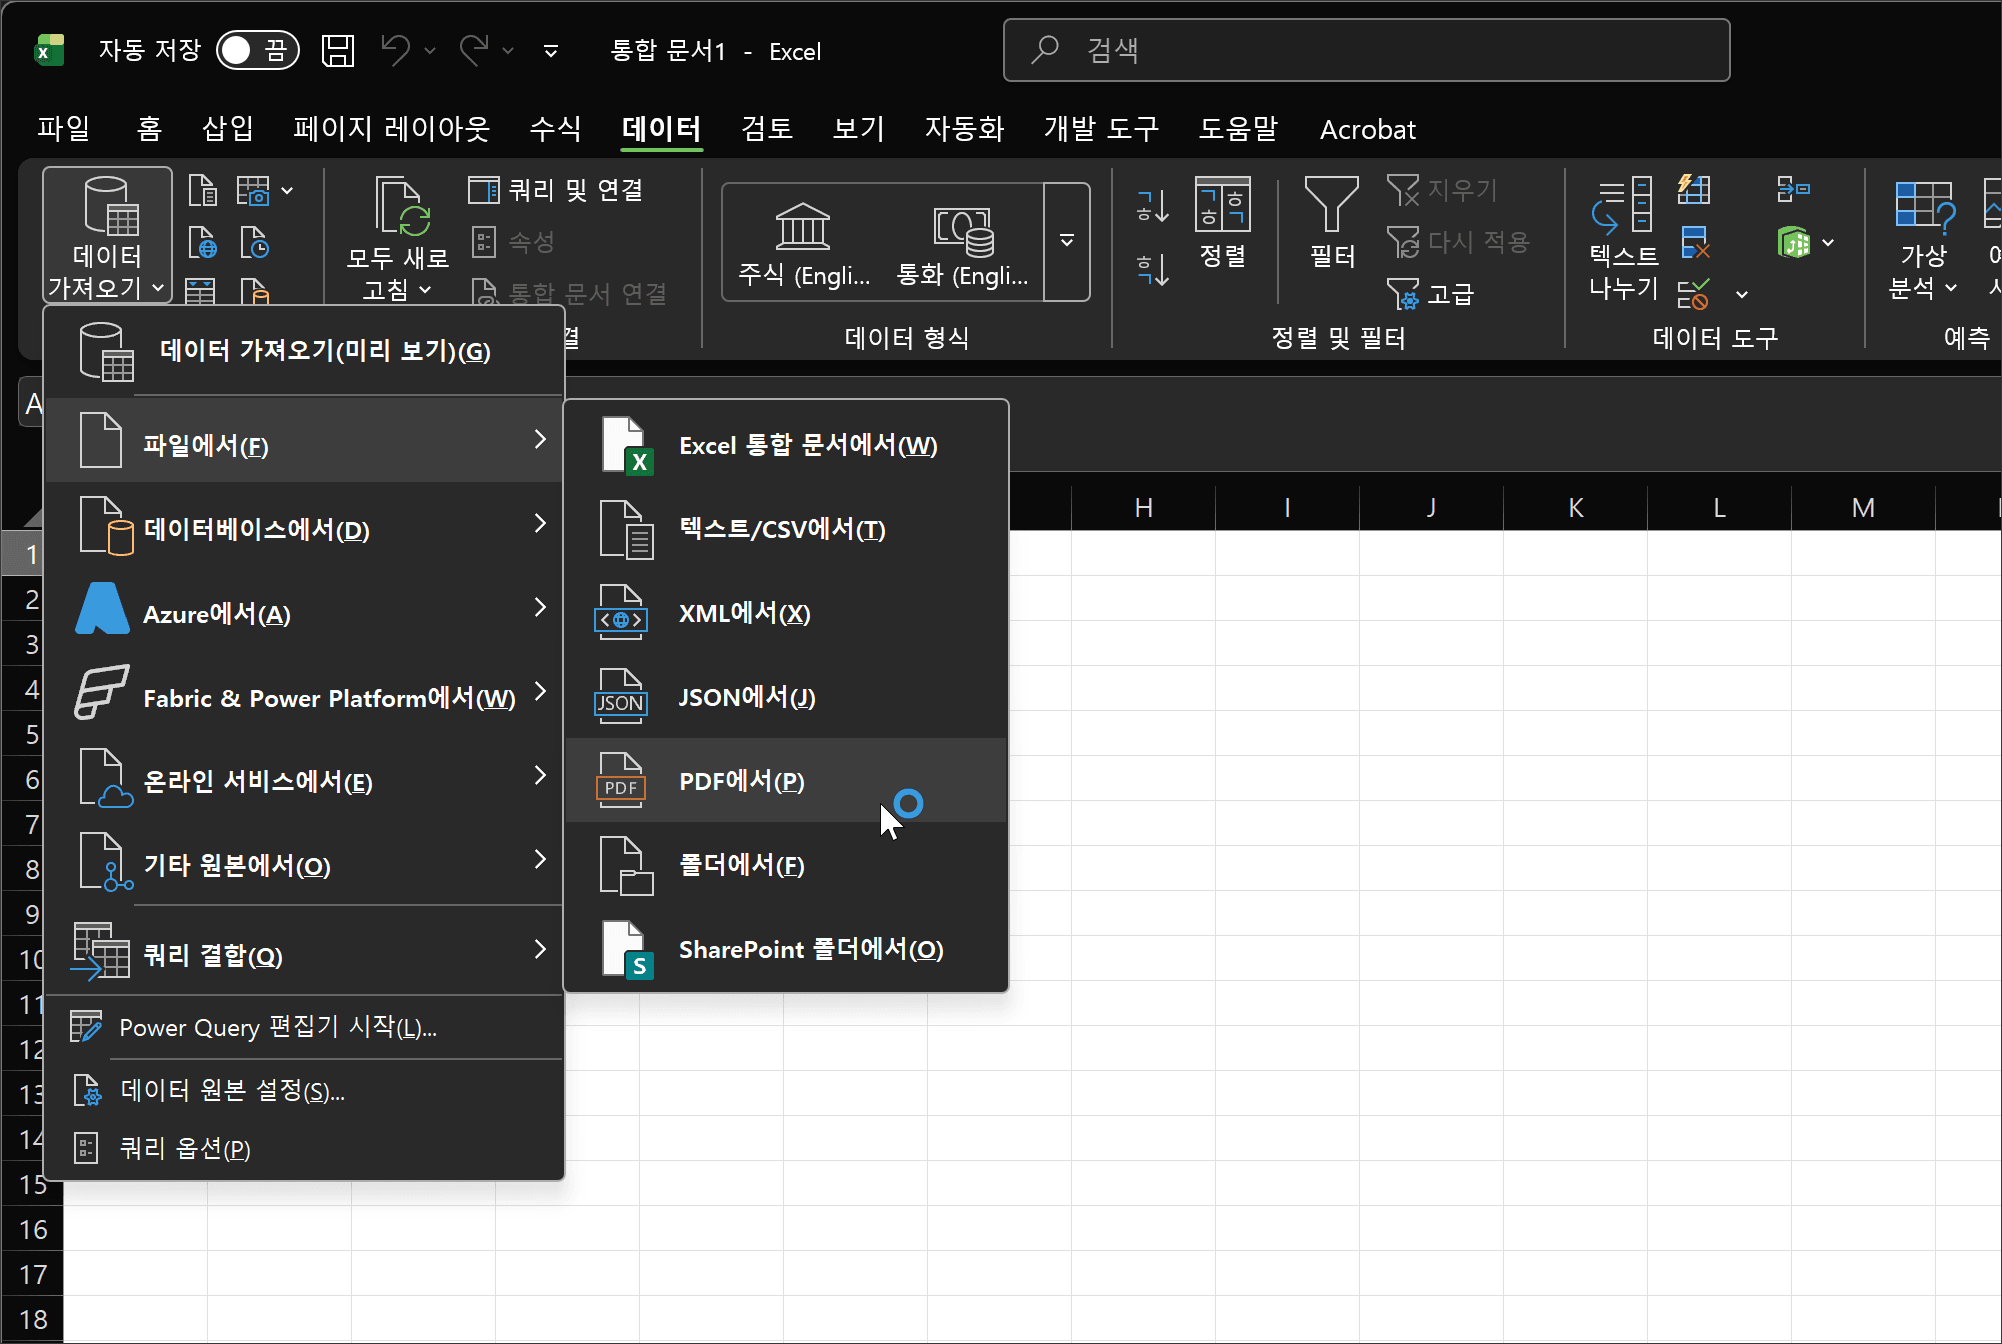The height and width of the screenshot is (1344, 2002).
Task: Open the 가상 분석 what-if dropdown
Action: click(1923, 240)
